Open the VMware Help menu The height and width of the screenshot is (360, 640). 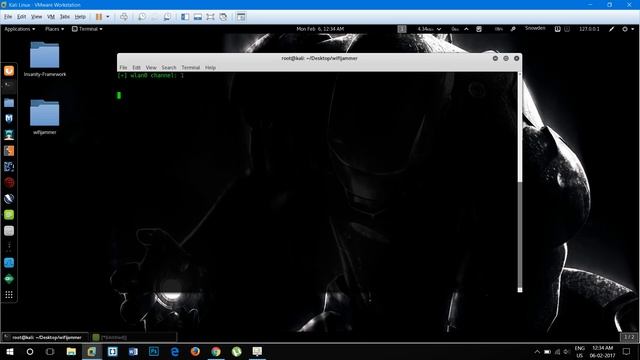click(x=80, y=17)
